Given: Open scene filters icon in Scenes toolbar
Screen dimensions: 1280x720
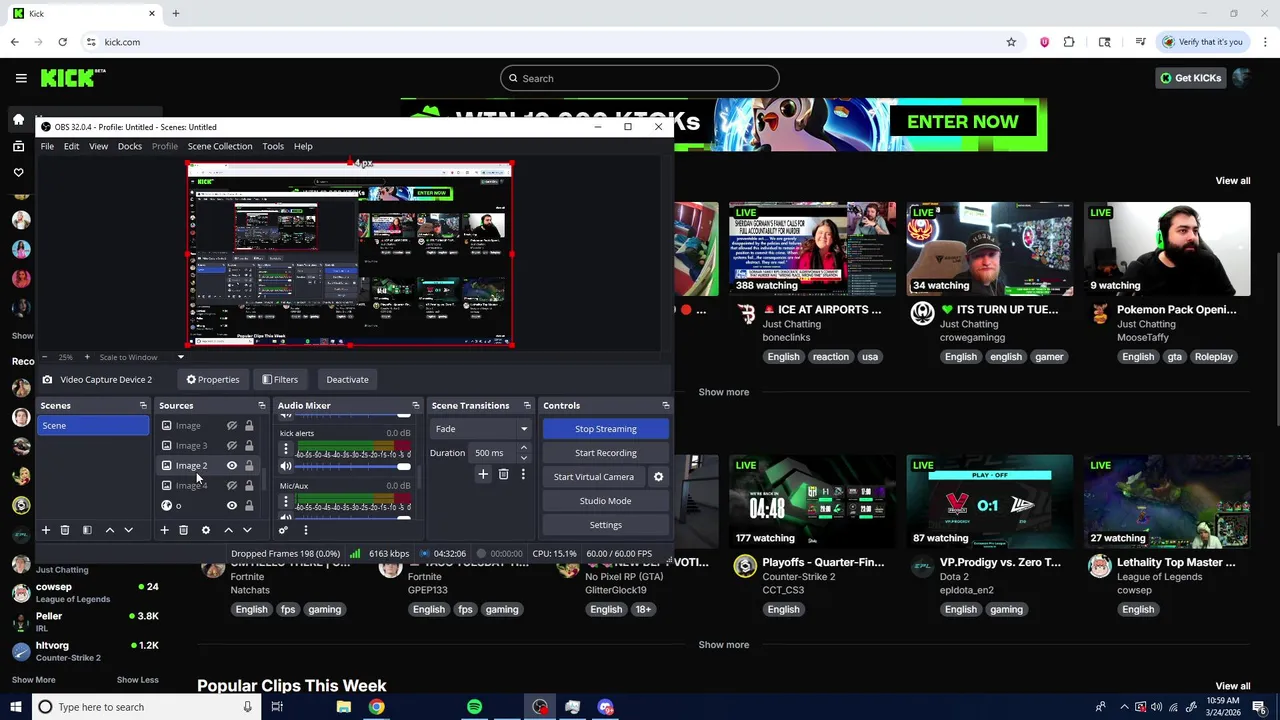Looking at the screenshot, I should click(87, 530).
